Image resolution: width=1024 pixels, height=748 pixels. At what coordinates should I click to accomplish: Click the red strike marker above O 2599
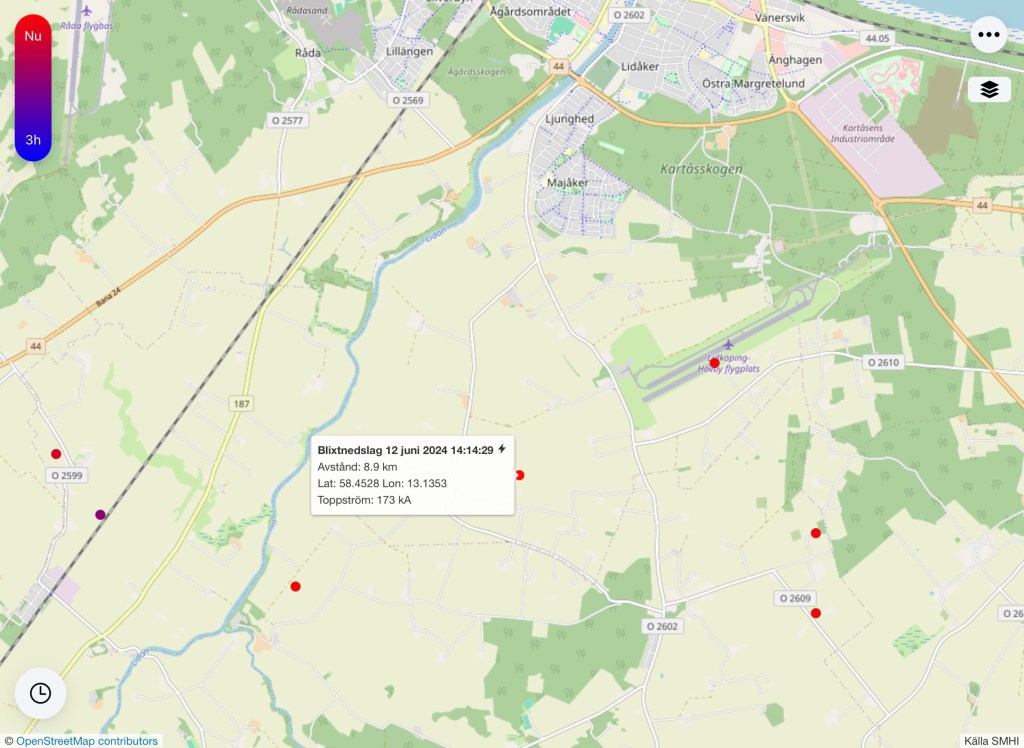(56, 454)
